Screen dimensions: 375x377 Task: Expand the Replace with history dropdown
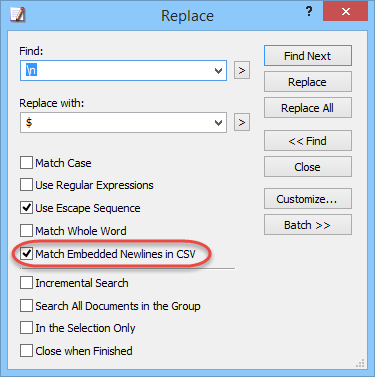click(x=218, y=123)
